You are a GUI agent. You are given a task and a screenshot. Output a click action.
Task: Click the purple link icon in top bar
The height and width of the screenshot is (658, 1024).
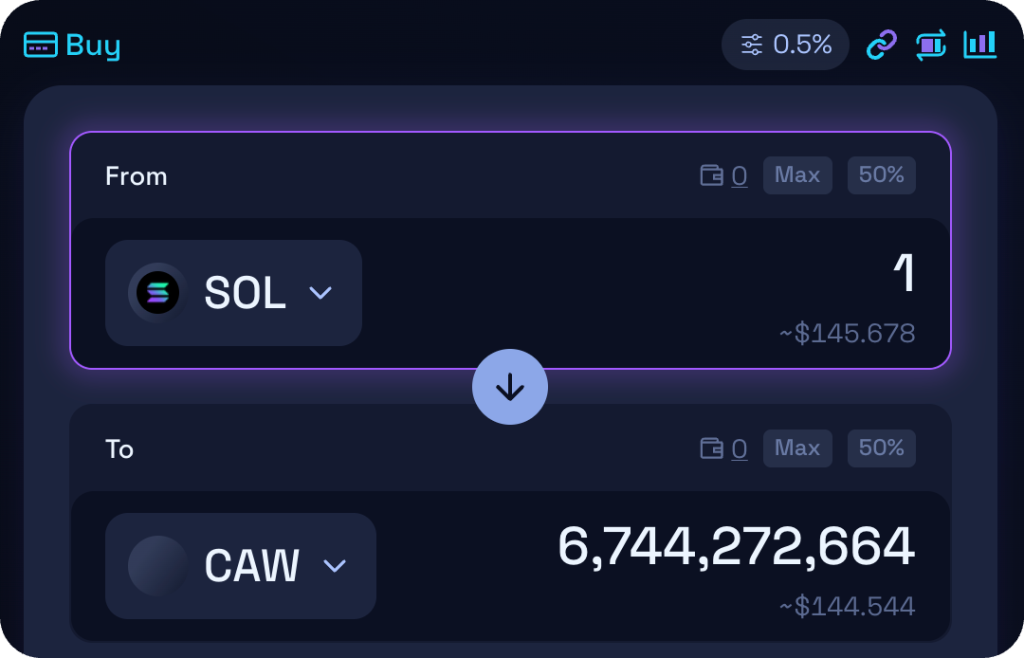pyautogui.click(x=880, y=44)
